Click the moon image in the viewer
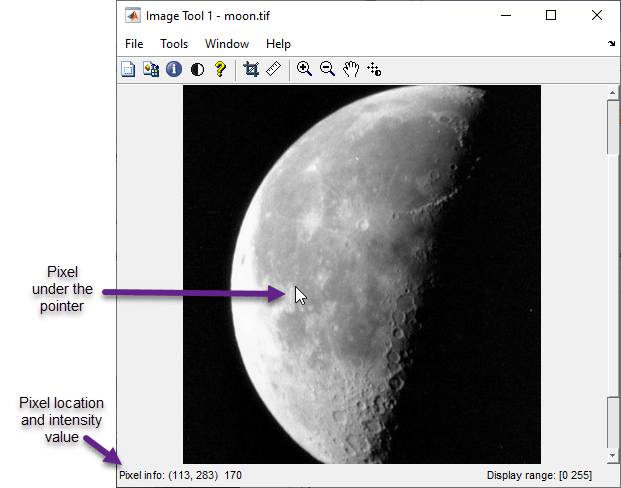 [x=362, y=274]
